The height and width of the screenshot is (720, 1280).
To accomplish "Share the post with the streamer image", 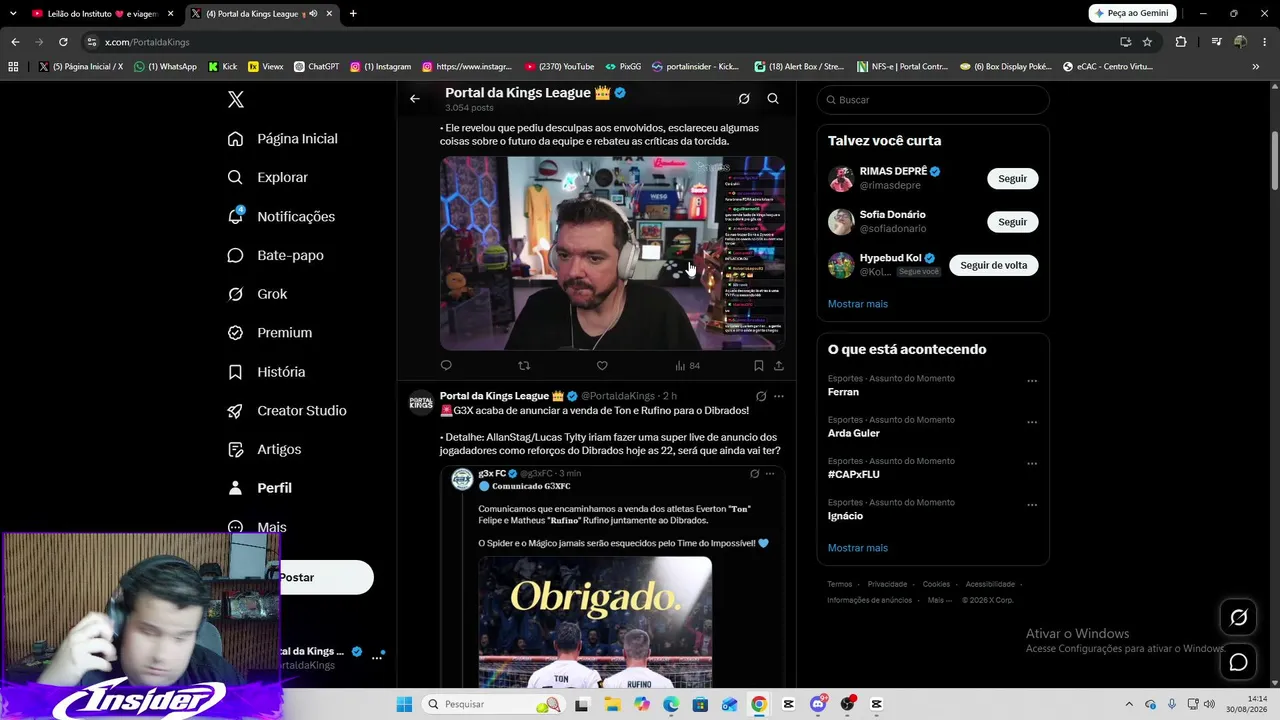I will (779, 366).
